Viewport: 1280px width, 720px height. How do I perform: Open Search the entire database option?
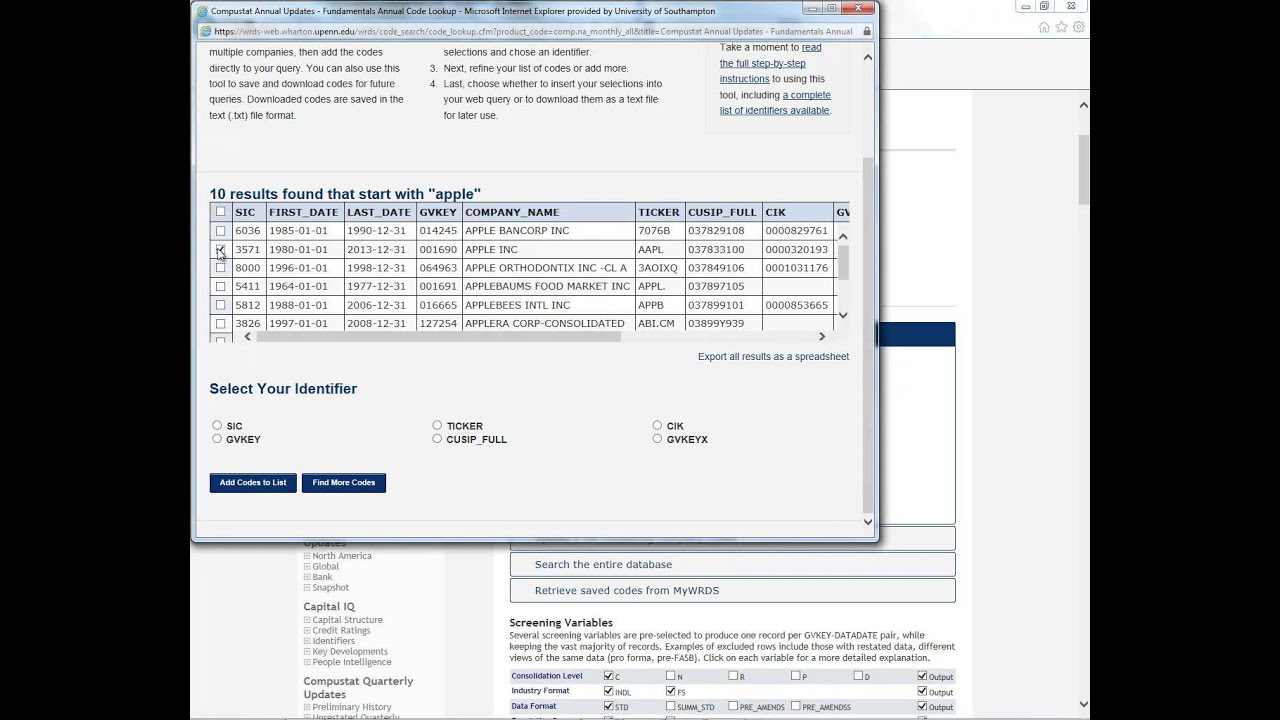(732, 565)
